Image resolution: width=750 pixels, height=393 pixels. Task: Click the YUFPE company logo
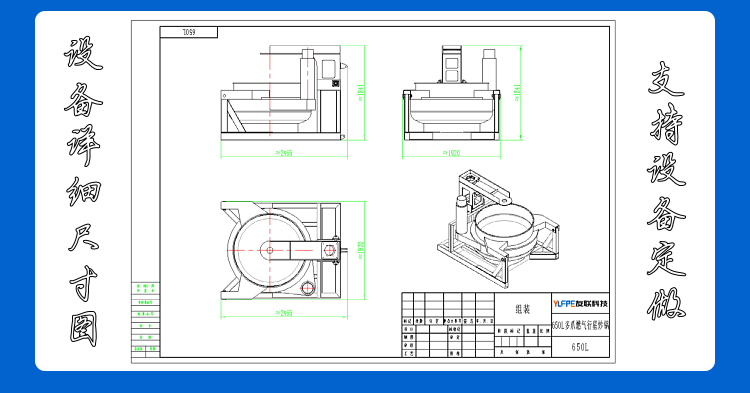[580, 304]
